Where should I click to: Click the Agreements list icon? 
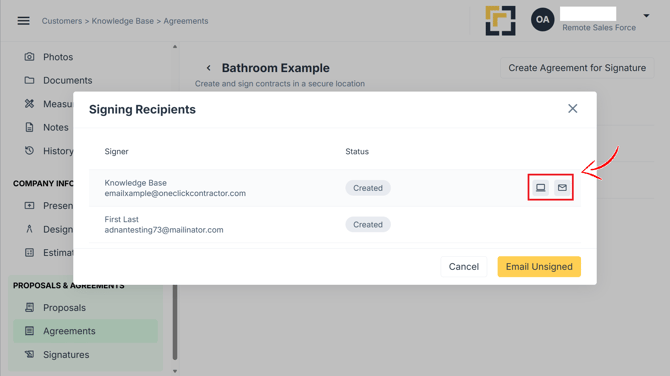click(29, 331)
